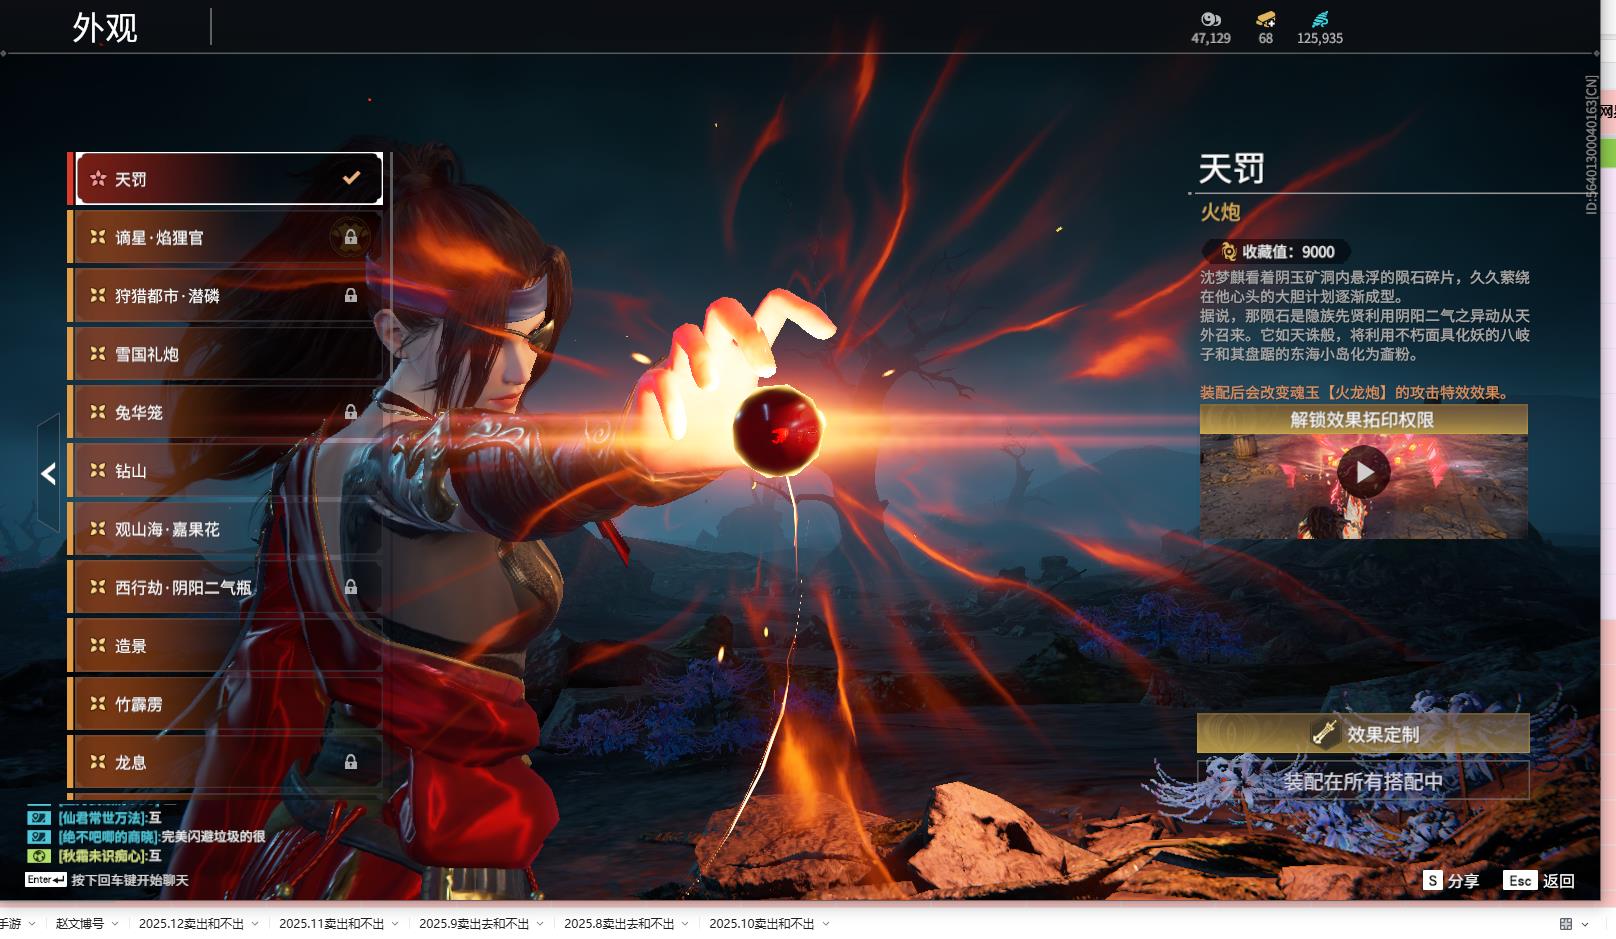
Task: Click the collection value (收藏值) spiral icon
Action: [1228, 252]
